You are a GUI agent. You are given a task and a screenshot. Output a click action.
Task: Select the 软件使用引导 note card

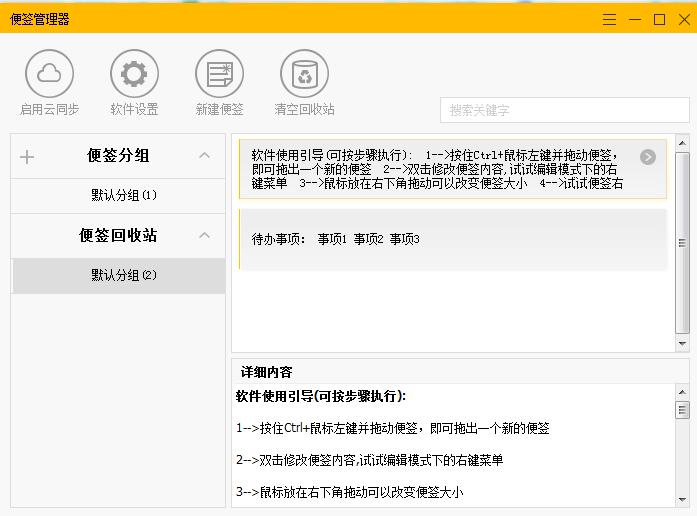pos(453,169)
